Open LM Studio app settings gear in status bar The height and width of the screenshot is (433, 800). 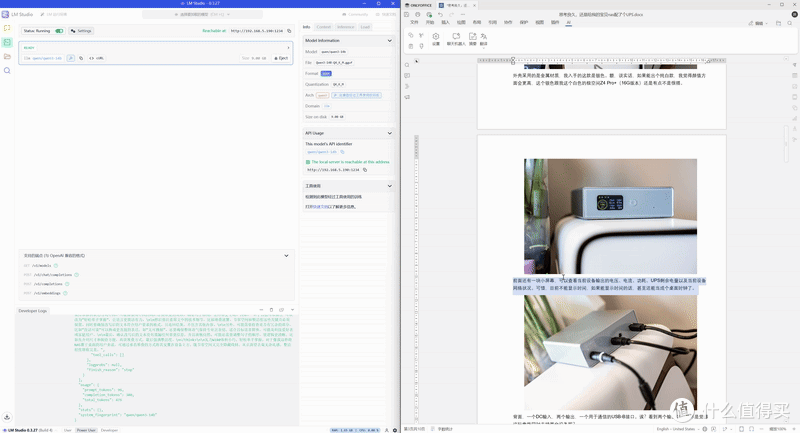click(394, 430)
